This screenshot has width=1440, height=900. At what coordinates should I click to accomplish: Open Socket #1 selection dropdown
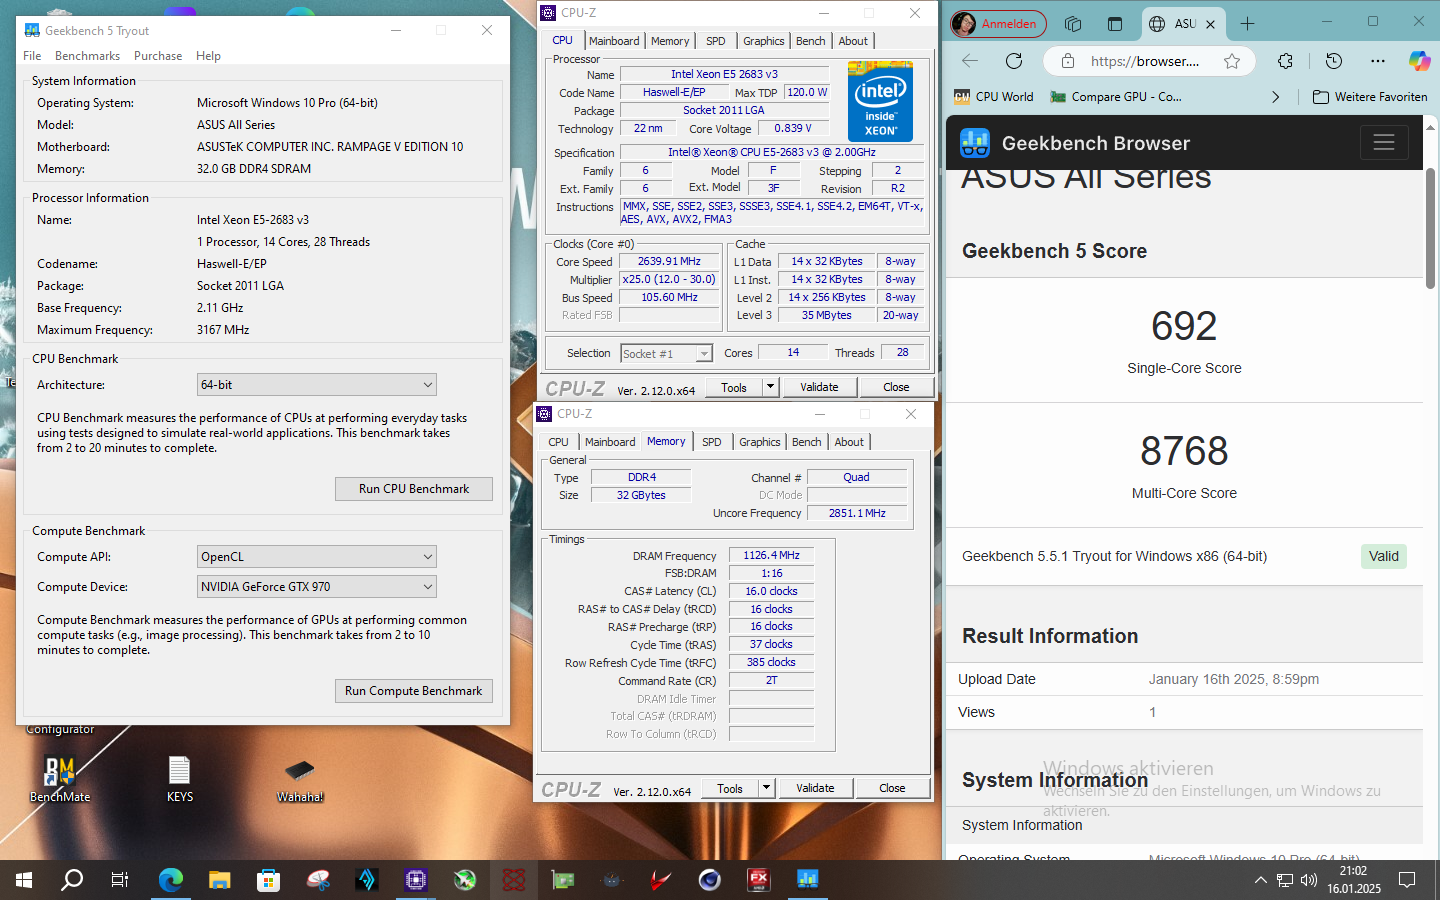666,354
